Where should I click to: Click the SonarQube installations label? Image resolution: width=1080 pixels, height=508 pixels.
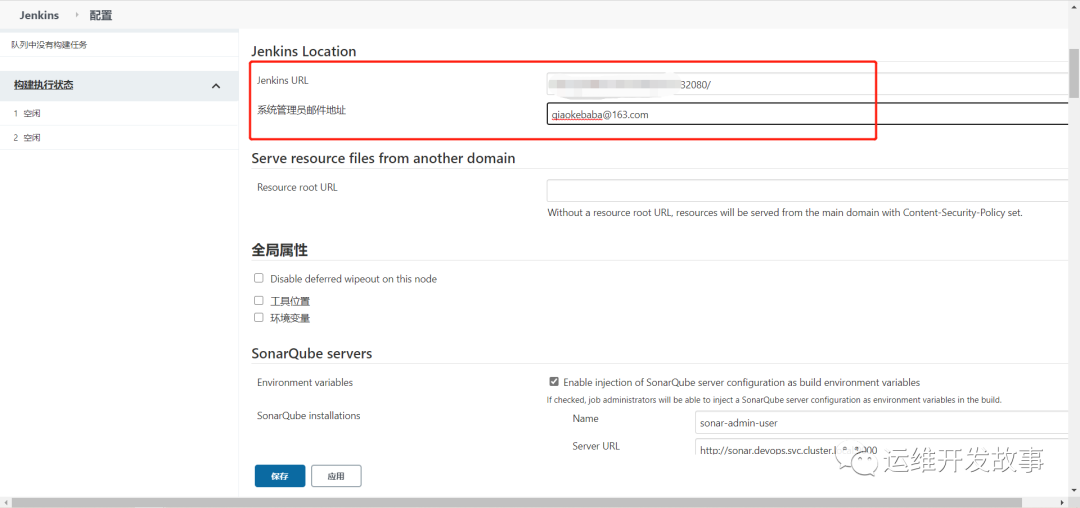coord(309,416)
